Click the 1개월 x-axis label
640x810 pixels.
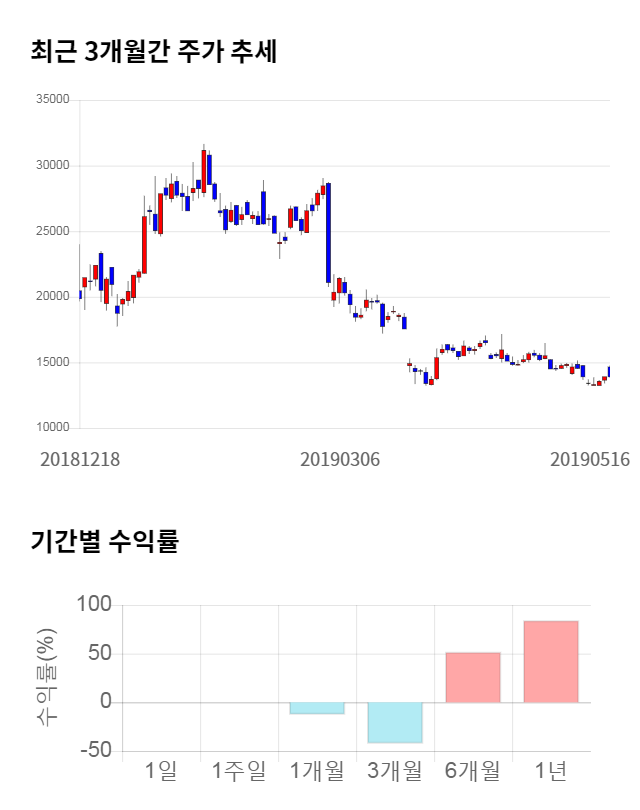[316, 771]
